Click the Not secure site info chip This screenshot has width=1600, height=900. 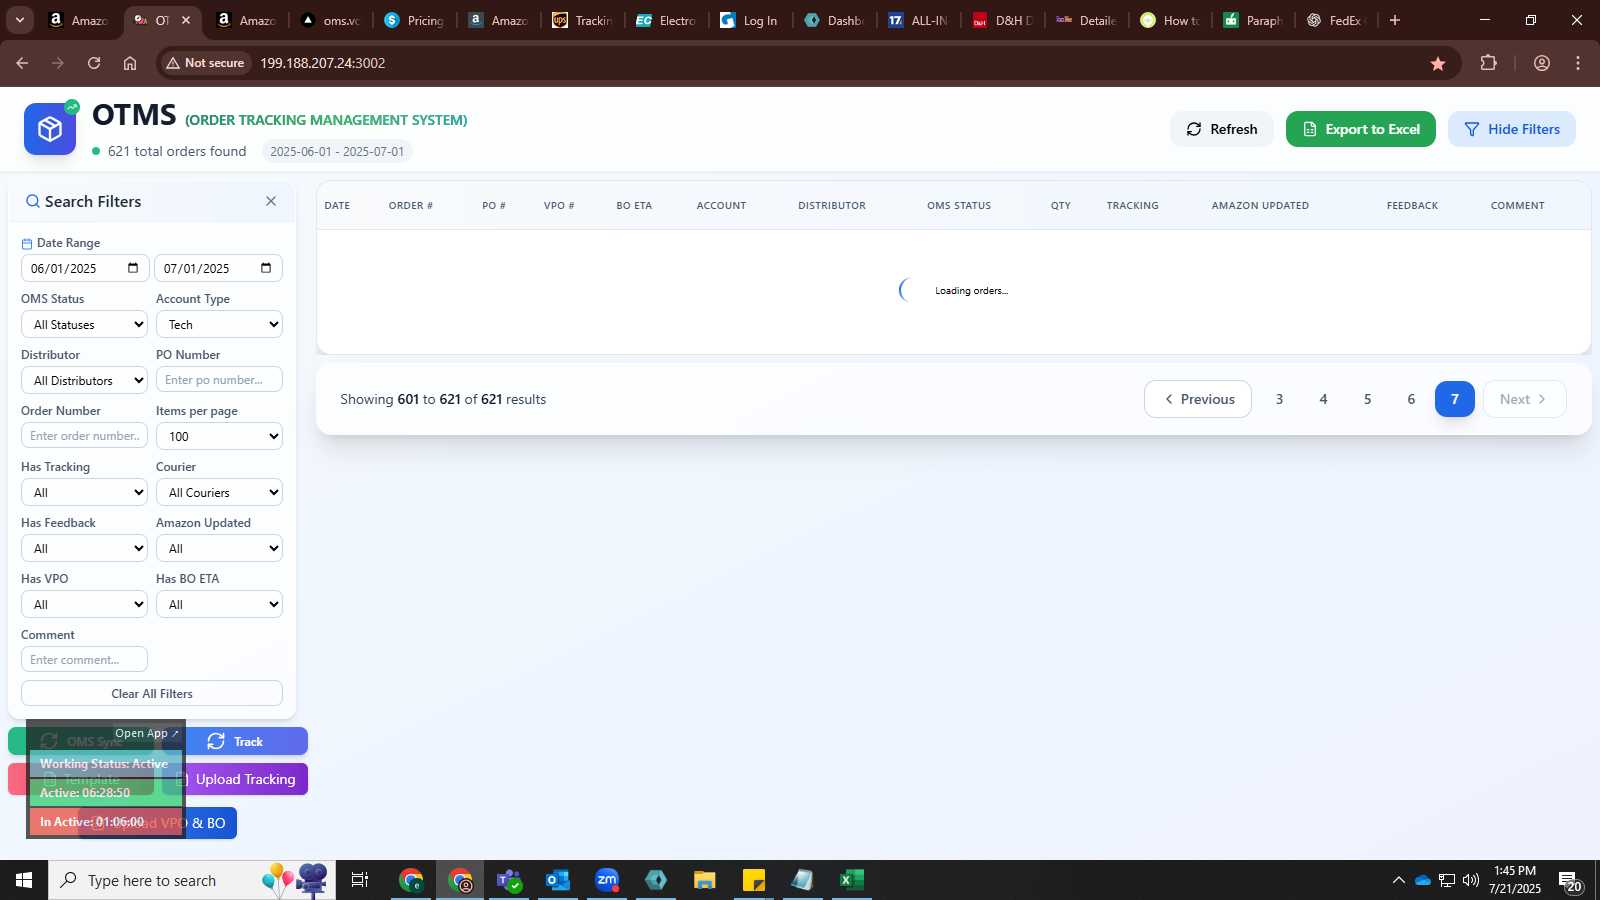coord(205,63)
